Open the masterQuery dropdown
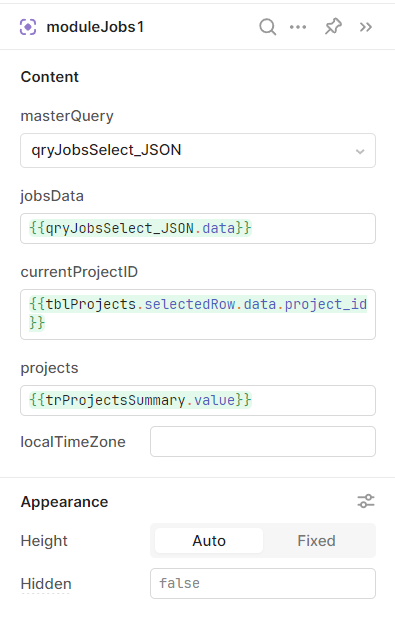Image resolution: width=395 pixels, height=621 pixels. pyautogui.click(x=198, y=150)
